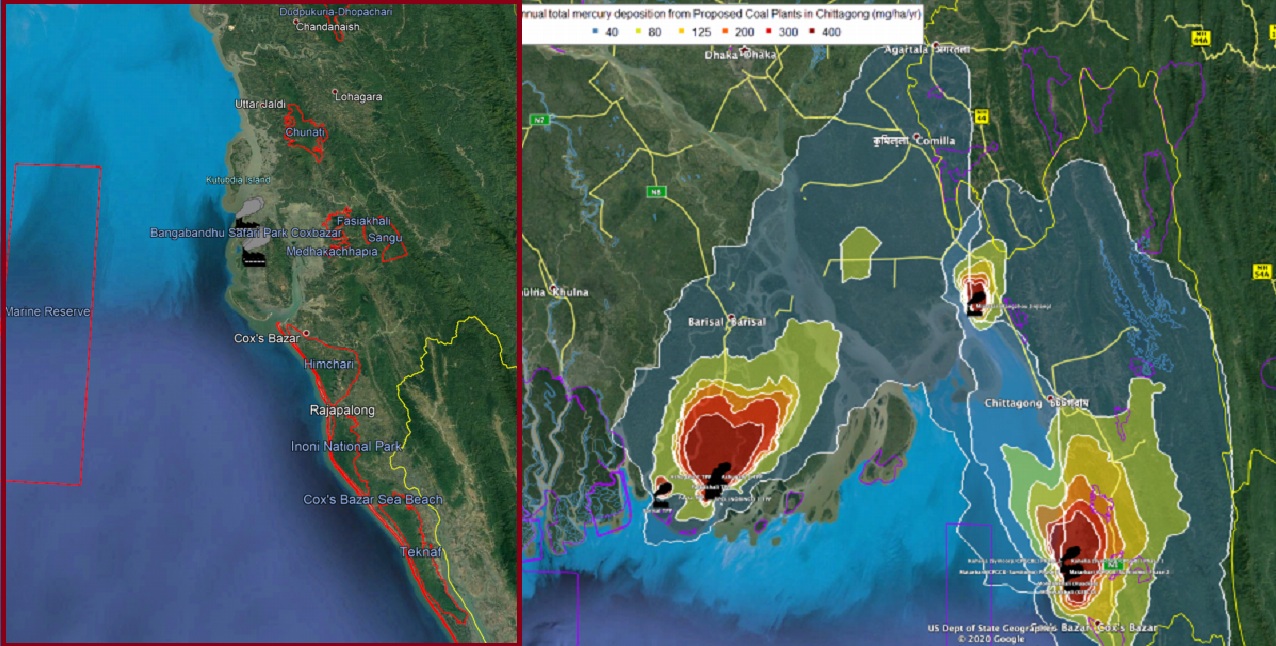1276x646 pixels.
Task: Click the yellow 54A road shield
Action: point(1261,271)
